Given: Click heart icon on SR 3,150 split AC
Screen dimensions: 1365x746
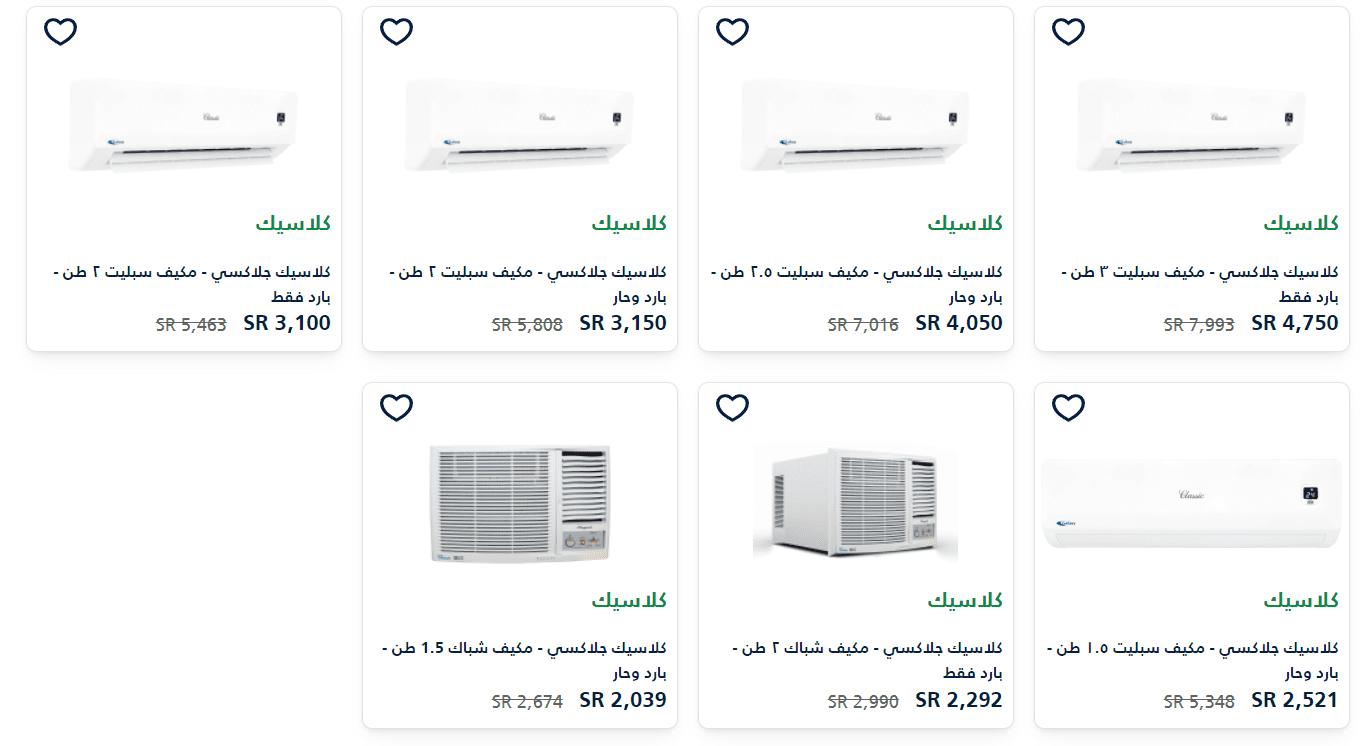Looking at the screenshot, I should (397, 32).
